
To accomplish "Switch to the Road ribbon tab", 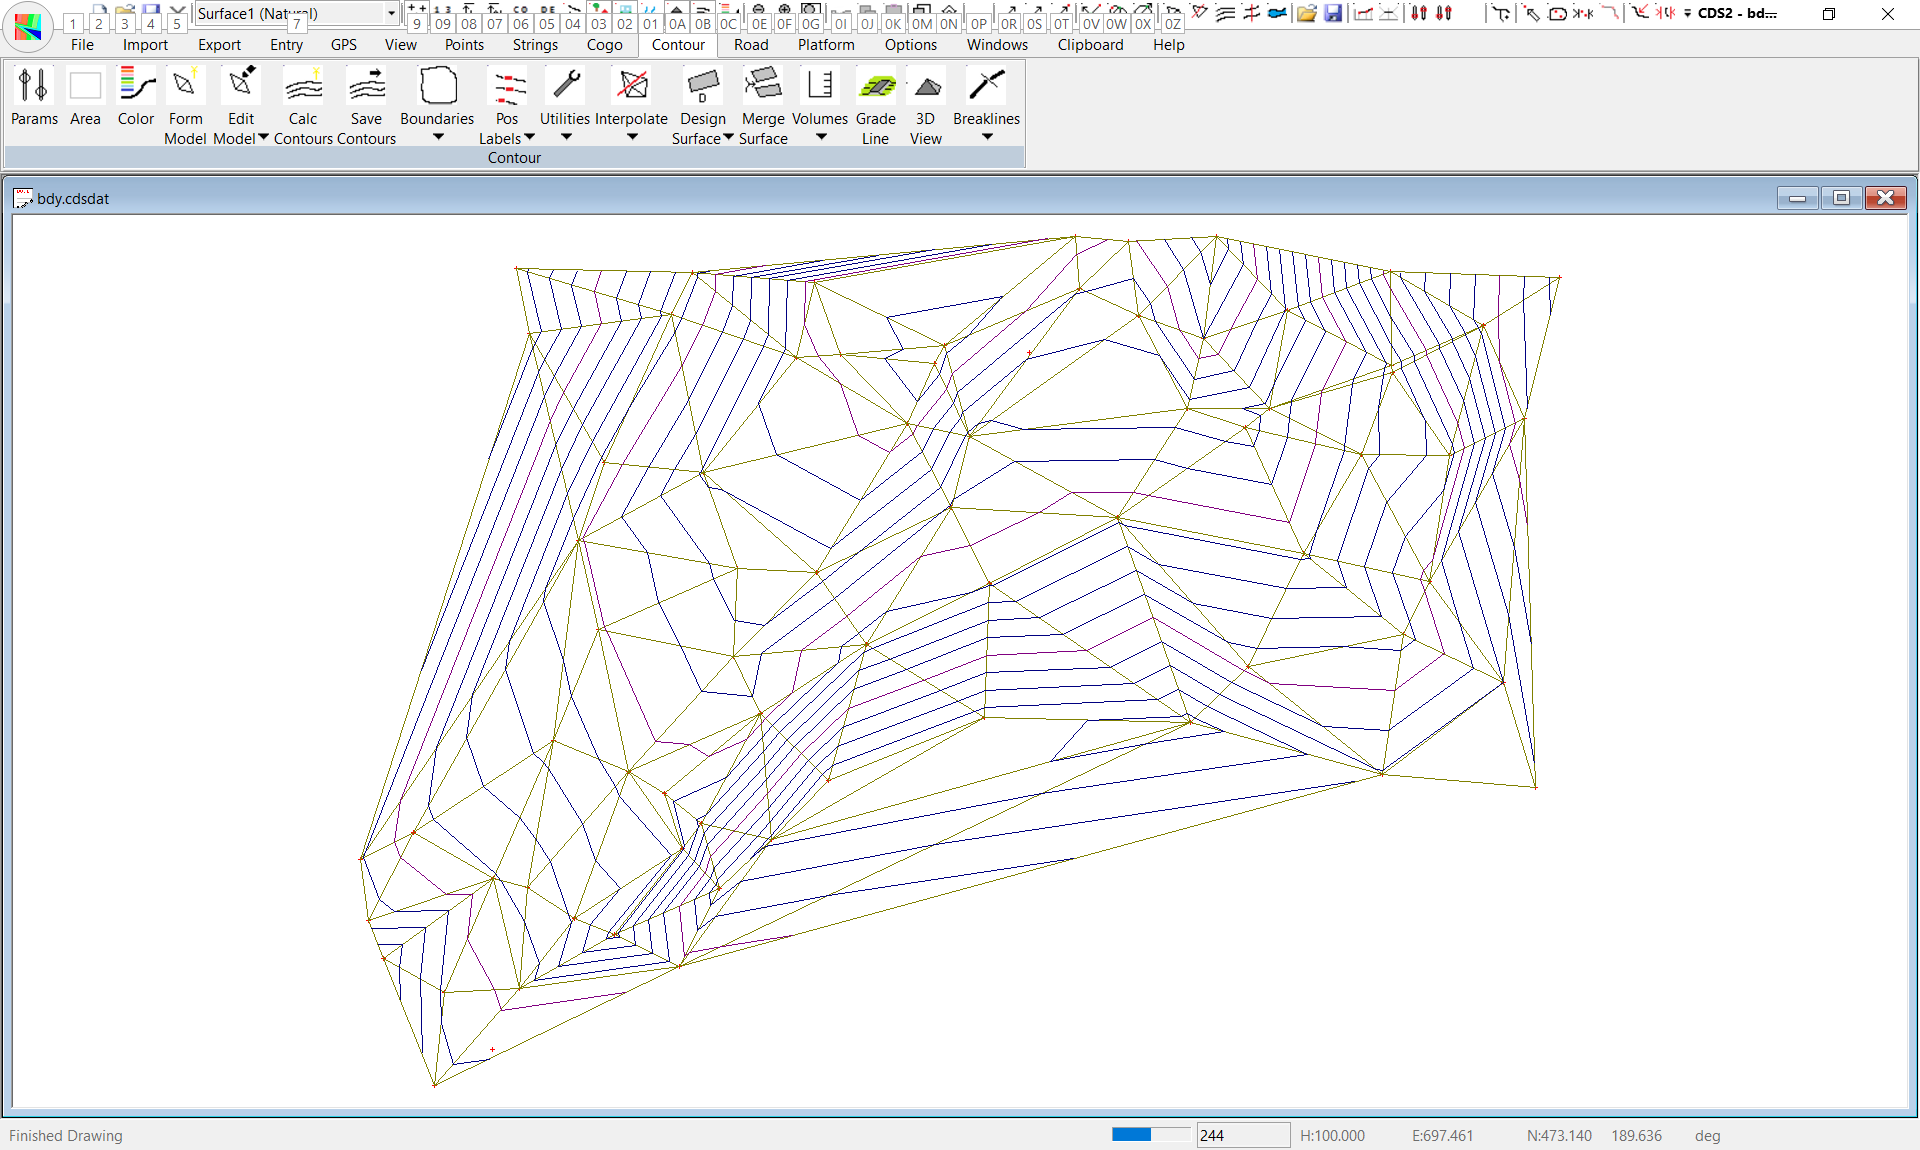I will (x=751, y=45).
